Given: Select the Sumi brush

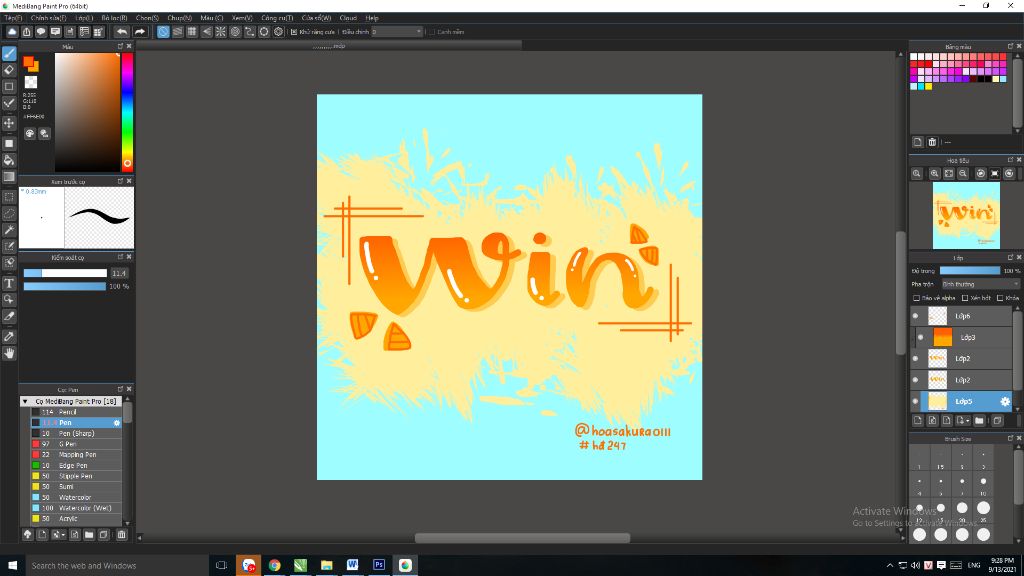Looking at the screenshot, I should [x=76, y=487].
